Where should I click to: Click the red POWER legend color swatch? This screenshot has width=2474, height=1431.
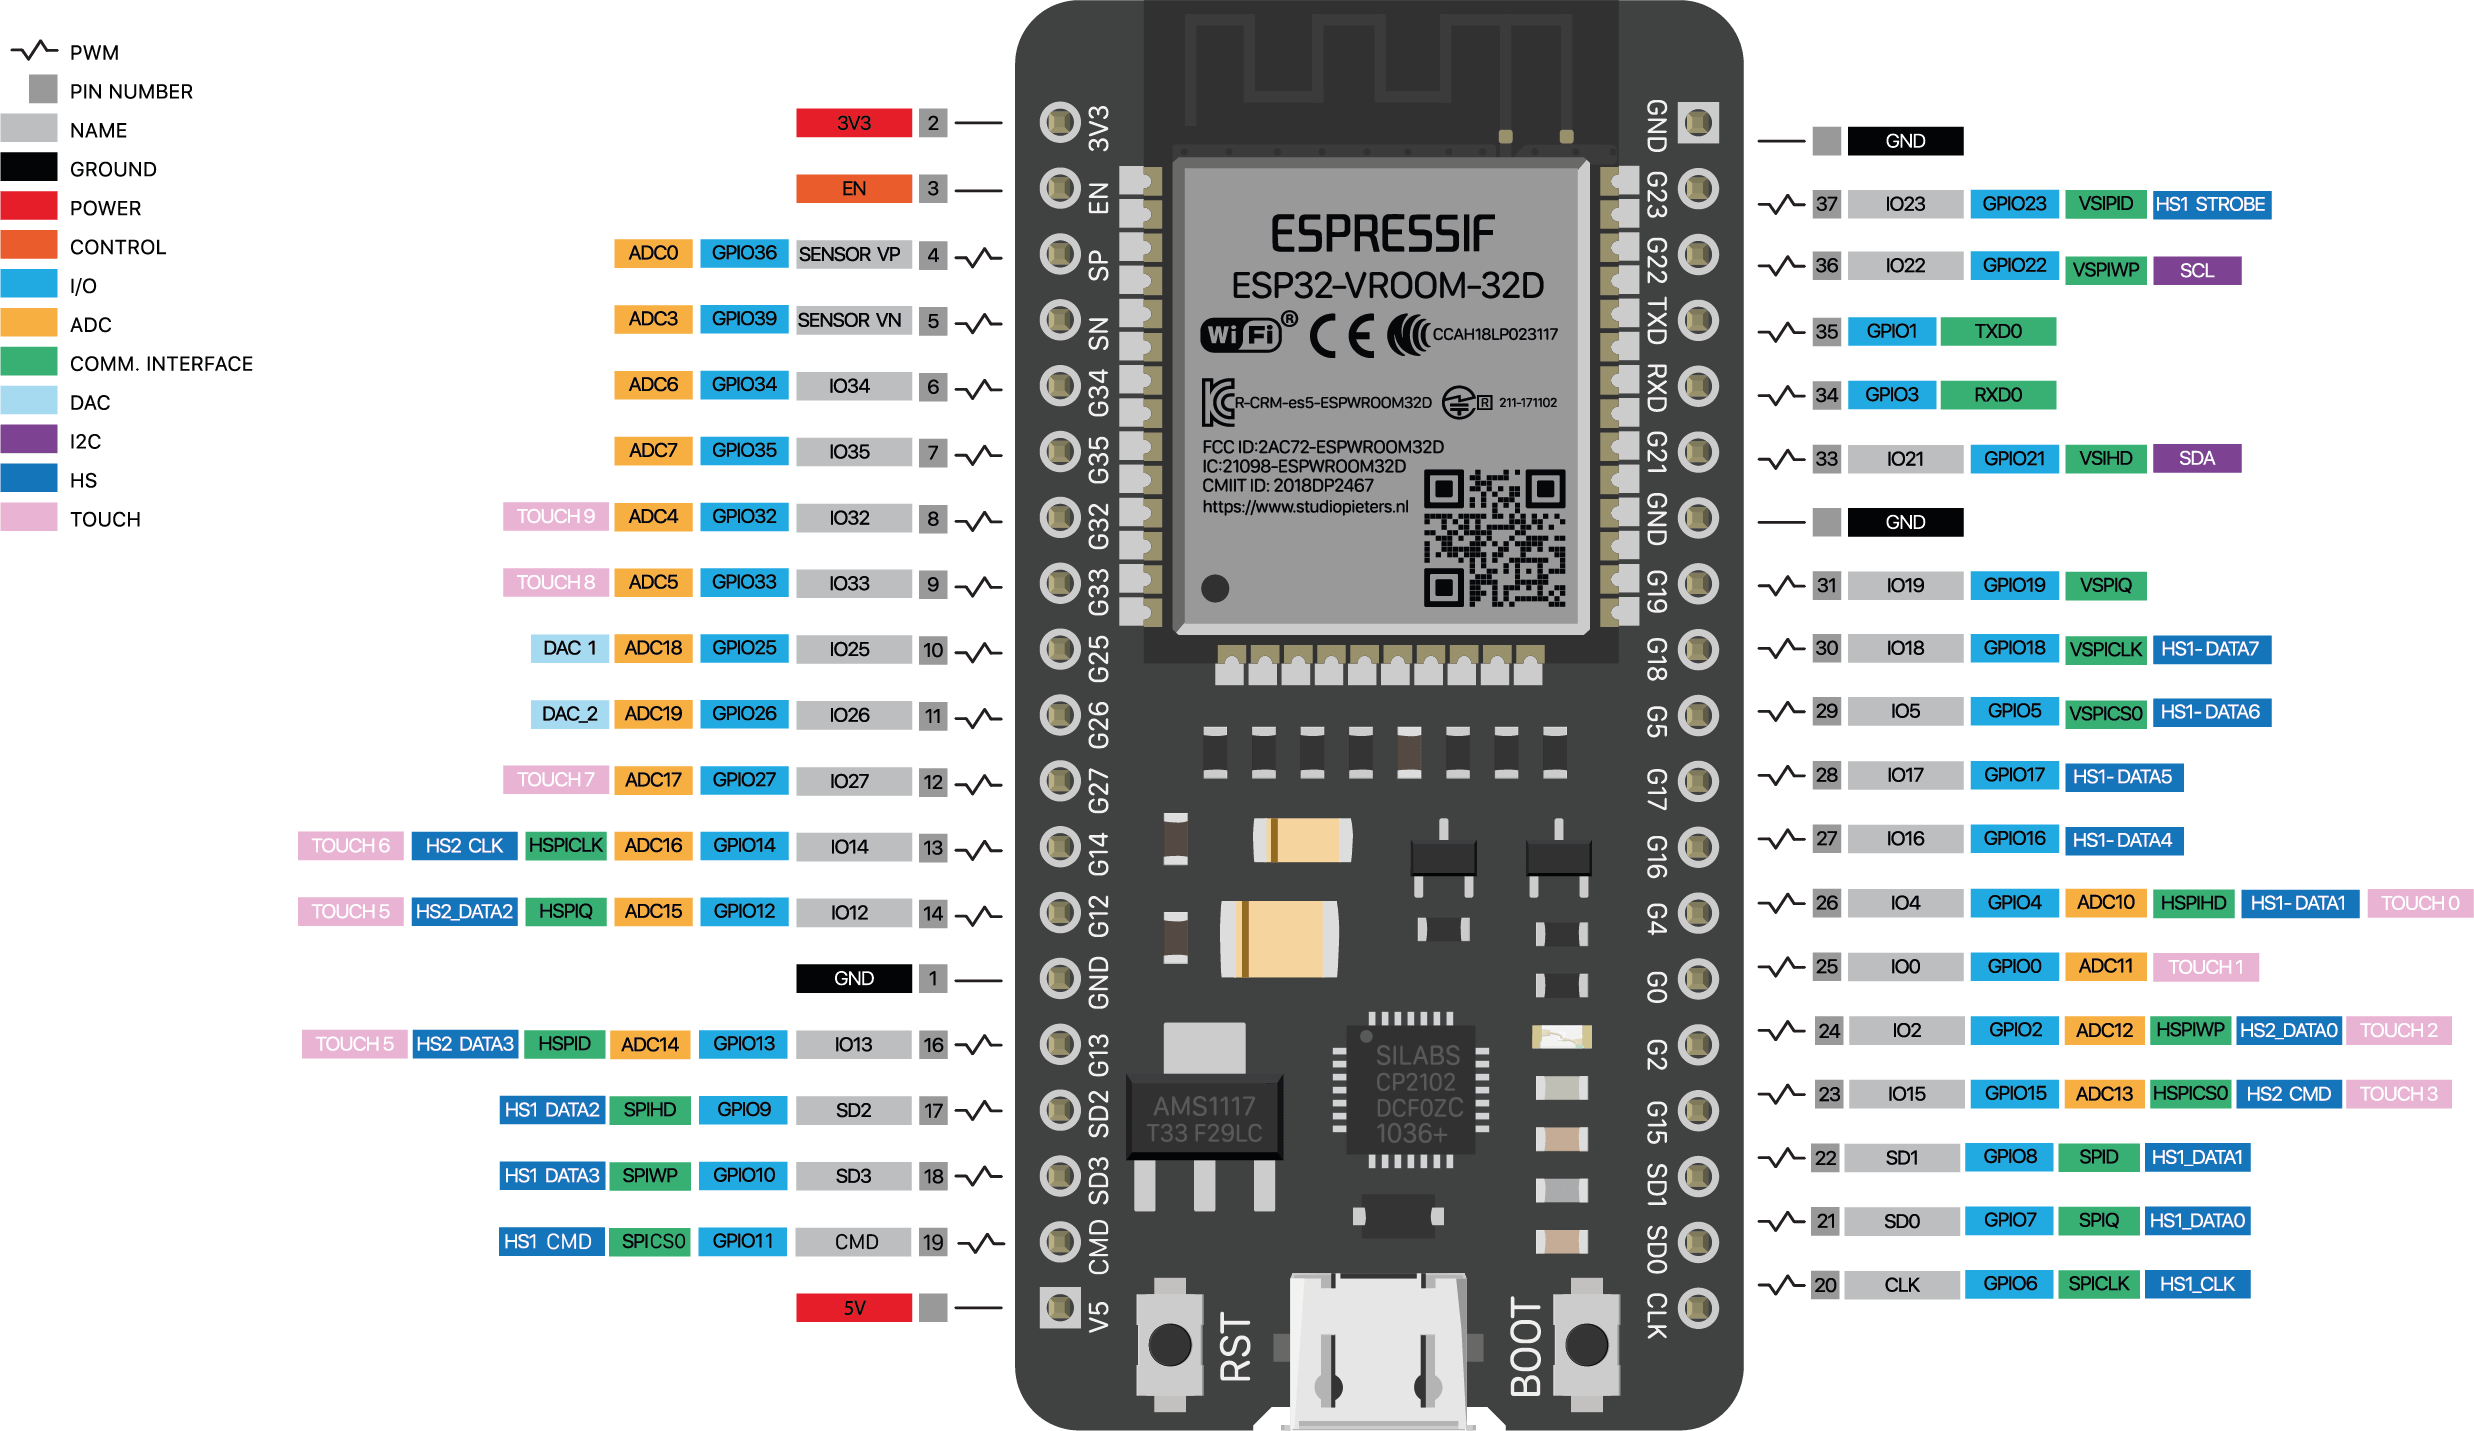tap(29, 206)
